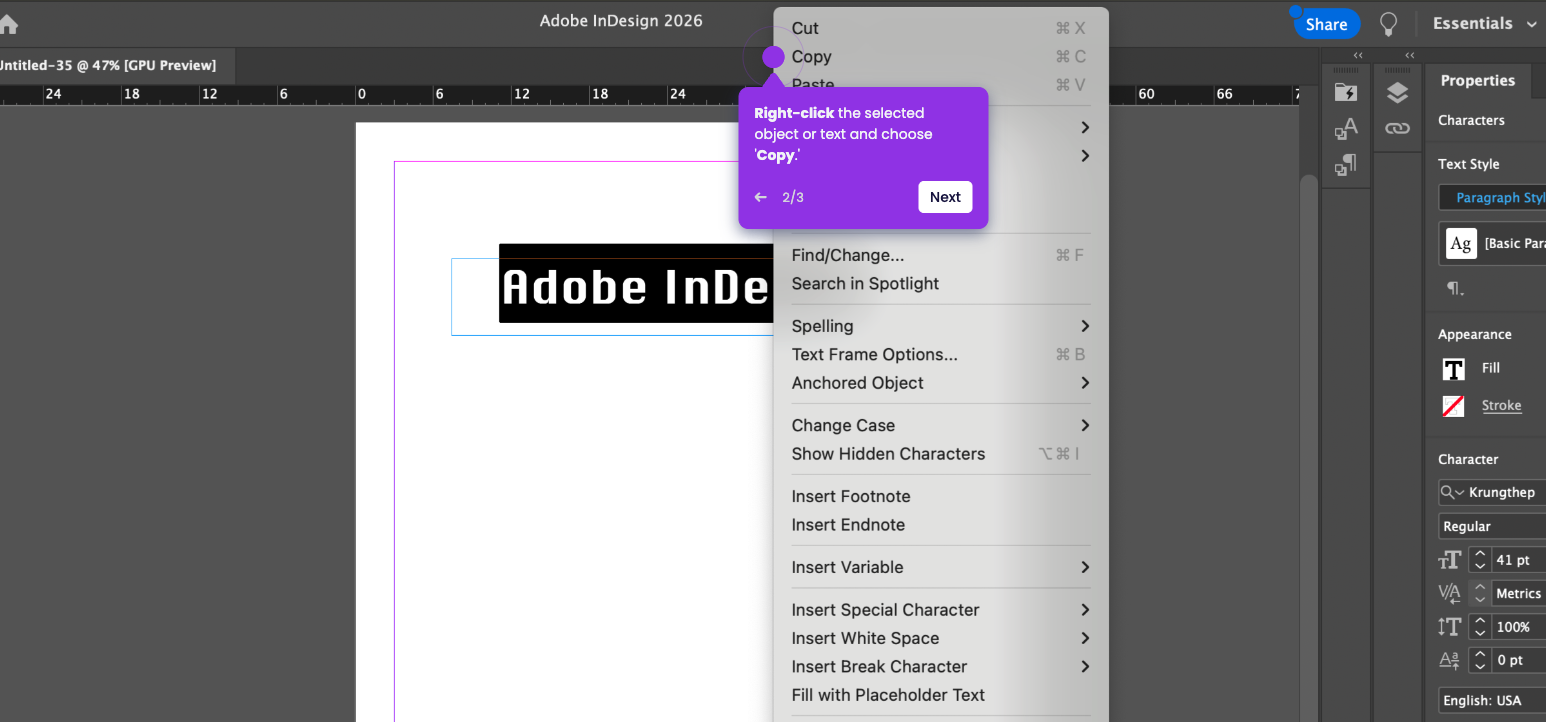Viewport: 1546px width, 722px height.
Task: Click the font size TT icon
Action: 1449,560
